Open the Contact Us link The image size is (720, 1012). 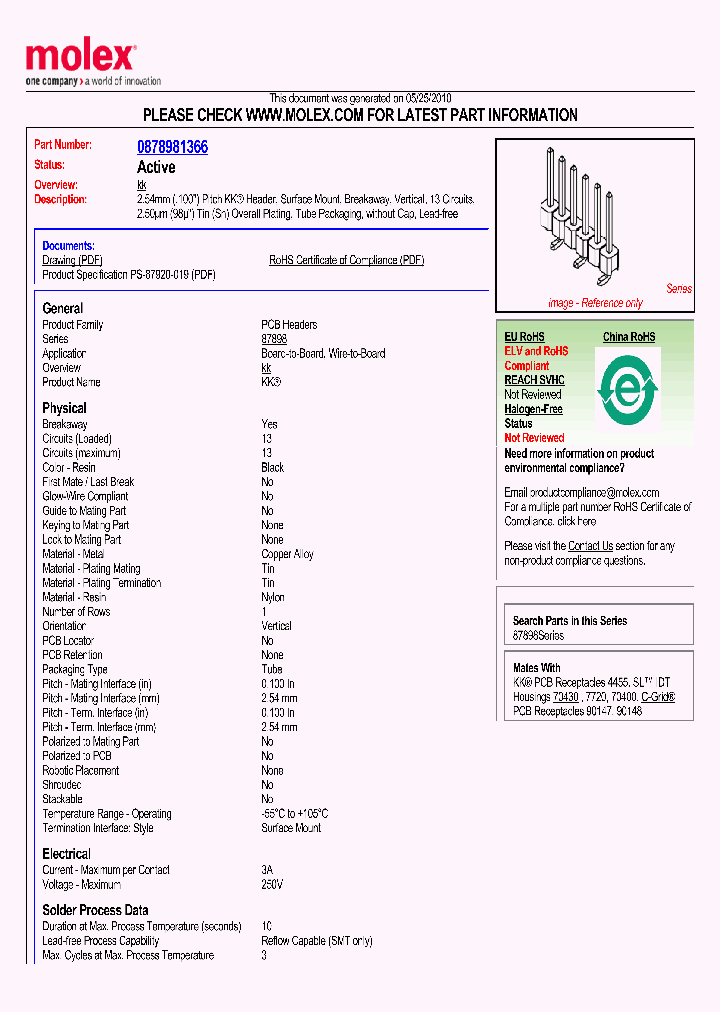[590, 546]
